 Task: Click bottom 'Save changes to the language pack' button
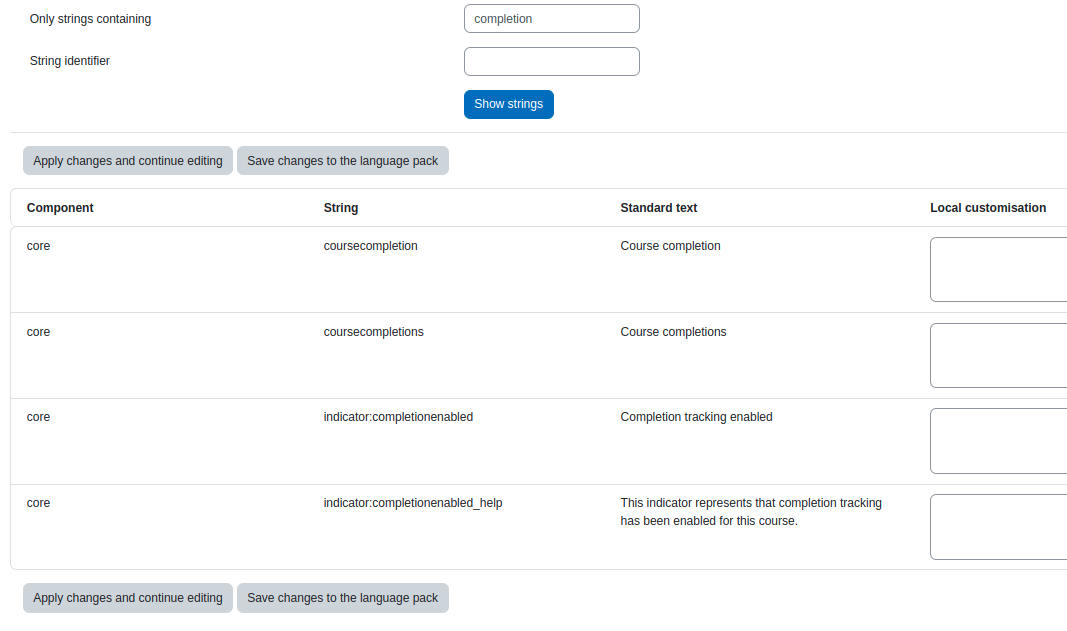coord(343,598)
